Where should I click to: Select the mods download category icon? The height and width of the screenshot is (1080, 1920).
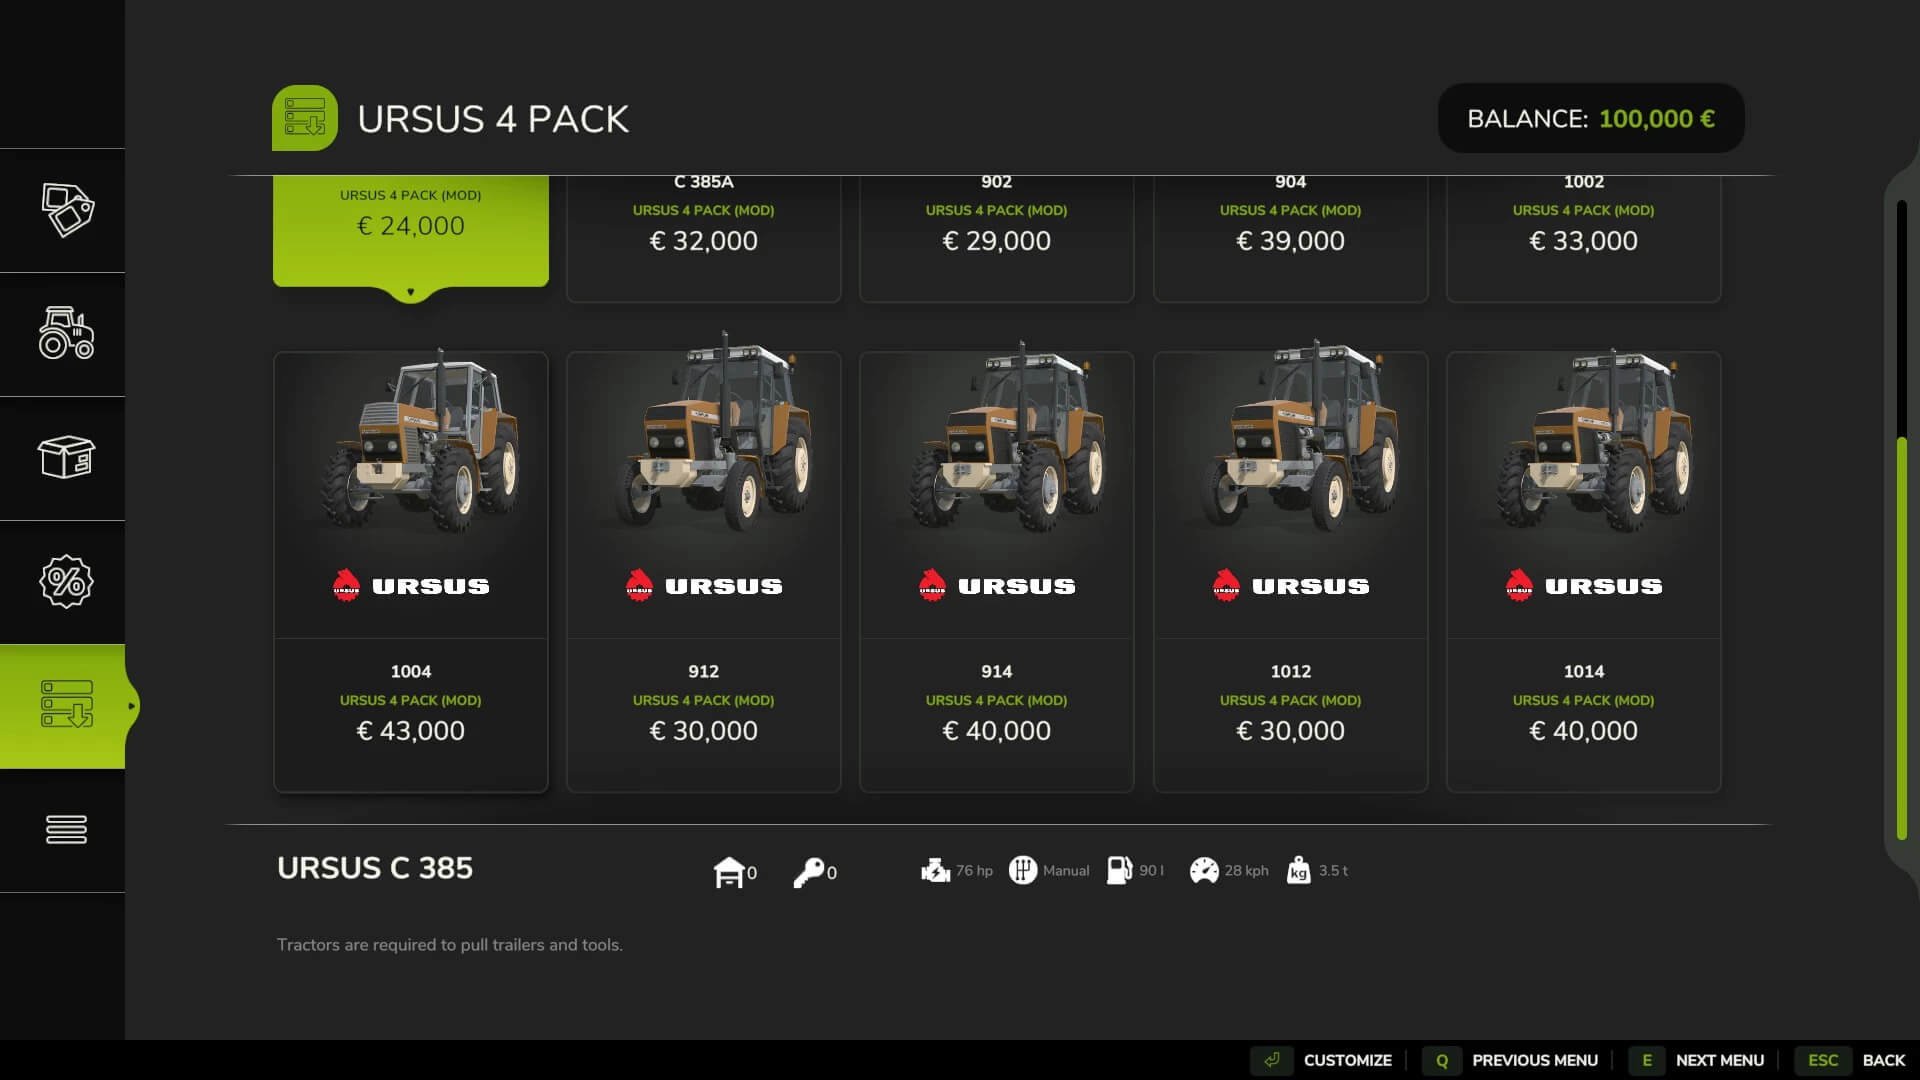[66, 706]
